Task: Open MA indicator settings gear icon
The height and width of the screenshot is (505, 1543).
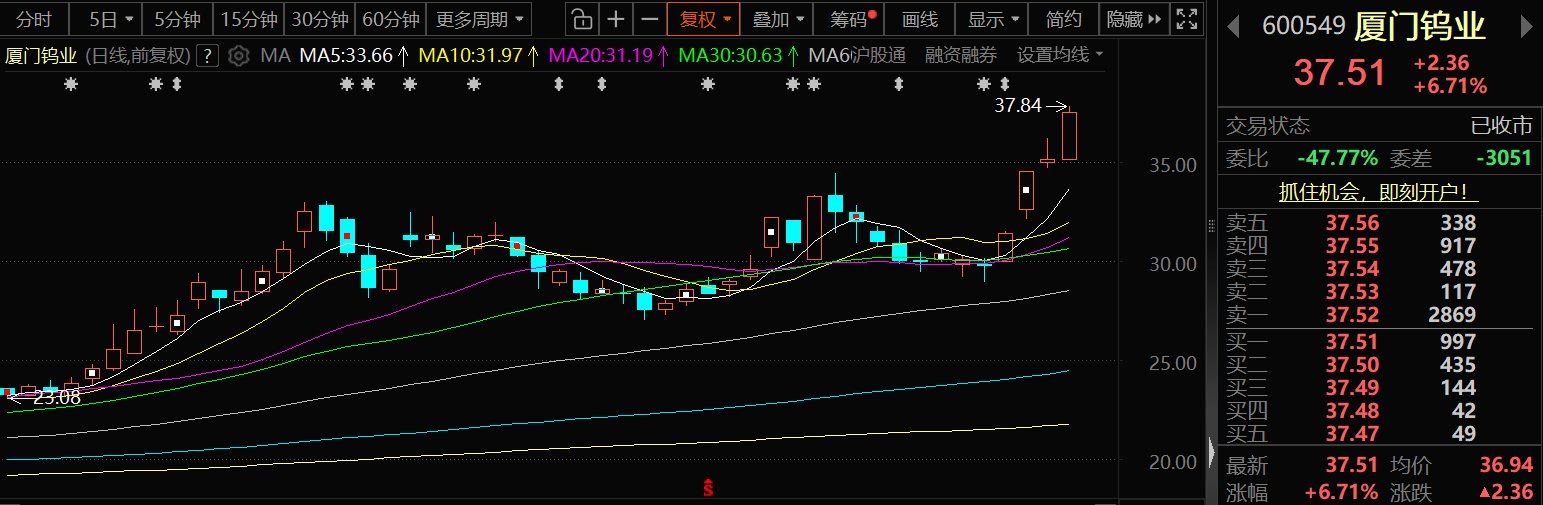Action: click(x=238, y=55)
